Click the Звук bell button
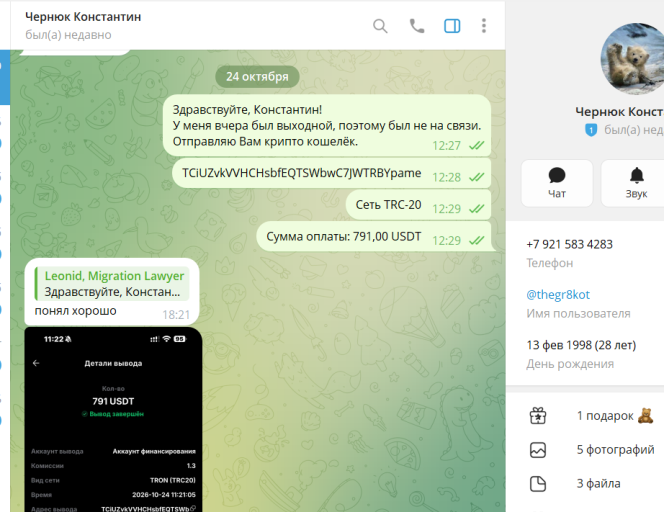Screen dimensions: 664x512 point(633,183)
